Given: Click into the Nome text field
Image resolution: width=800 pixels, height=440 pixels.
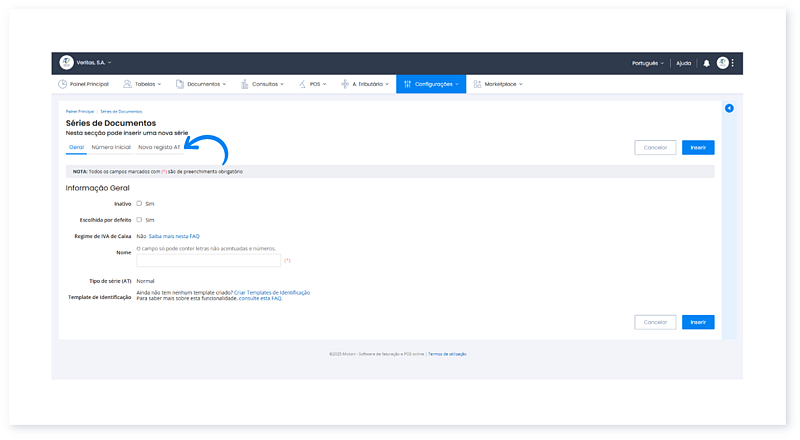Looking at the screenshot, I should coord(208,260).
